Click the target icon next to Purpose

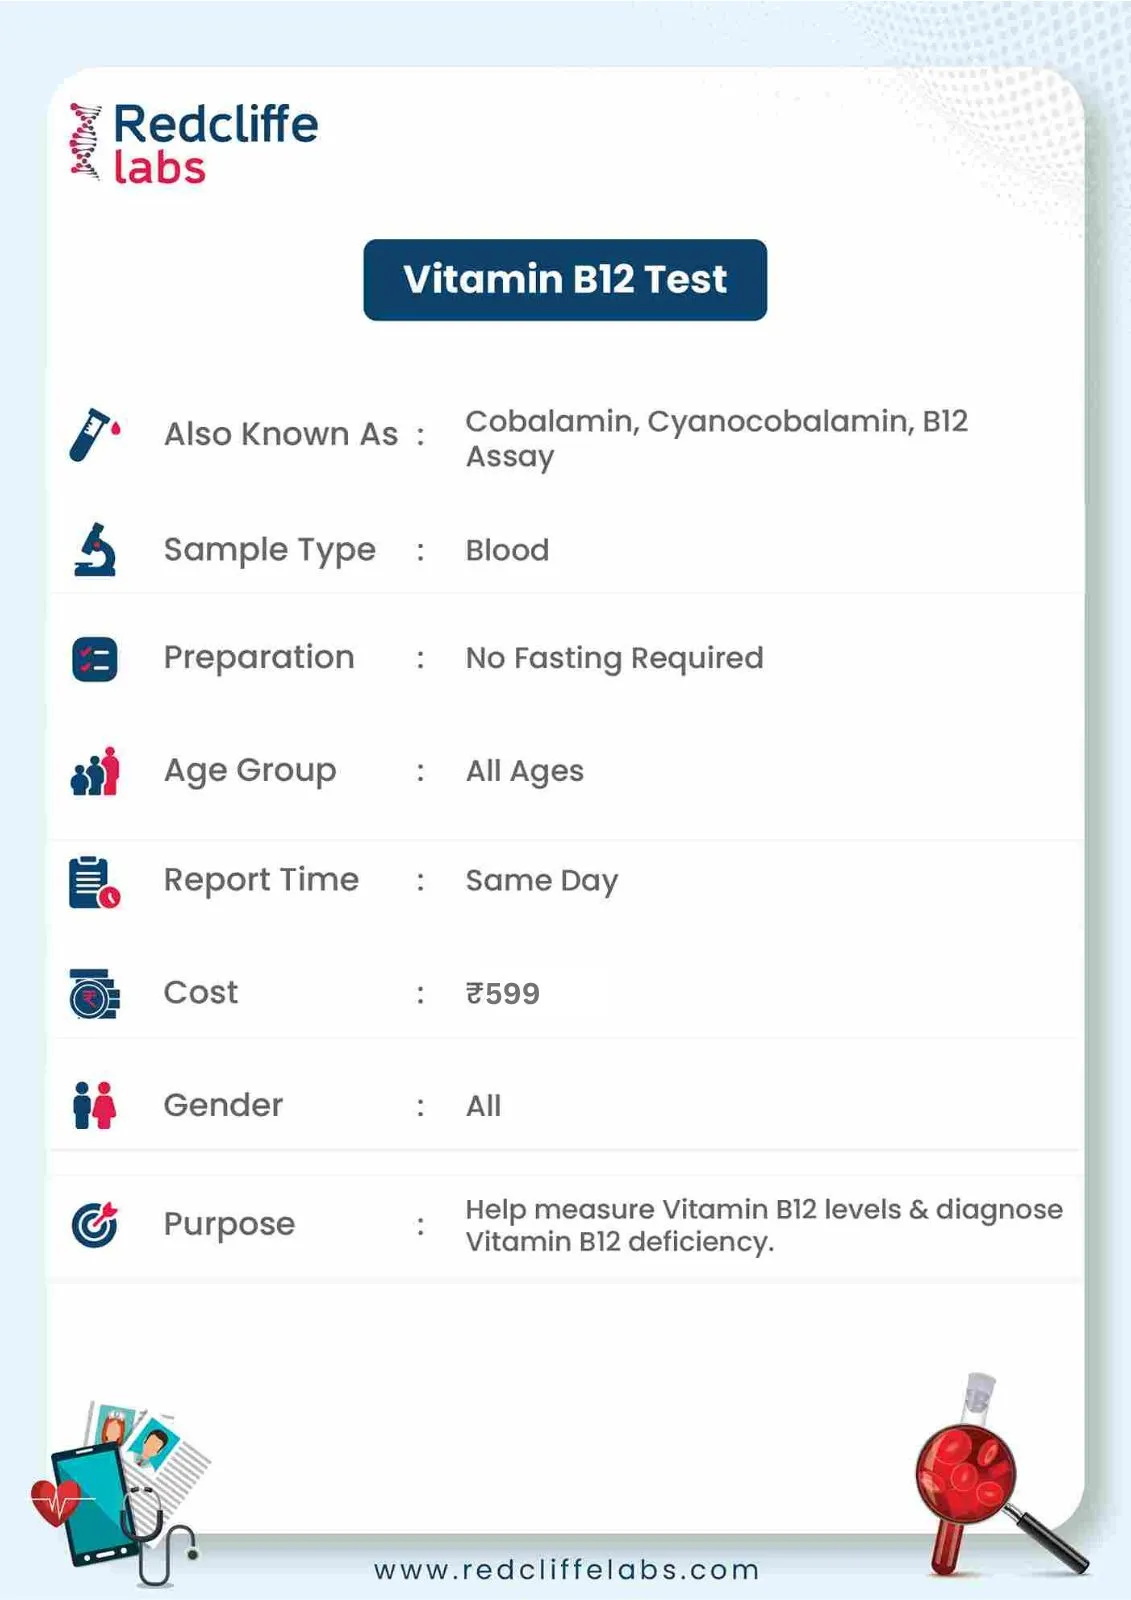tap(95, 1224)
